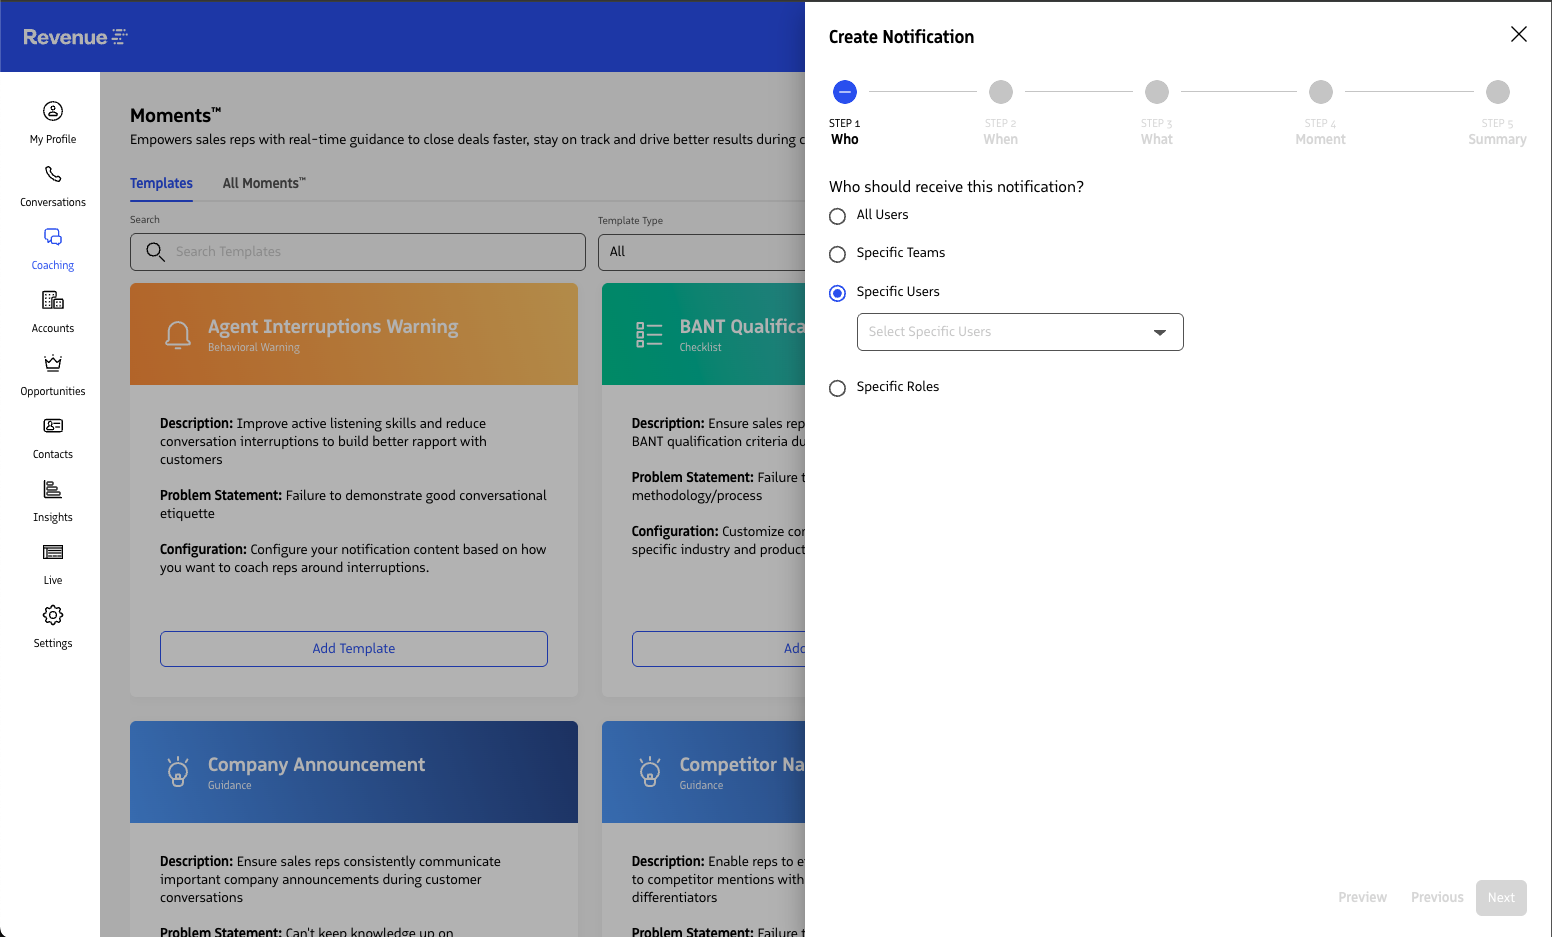
Task: Open Settings gear icon
Action: click(x=53, y=615)
